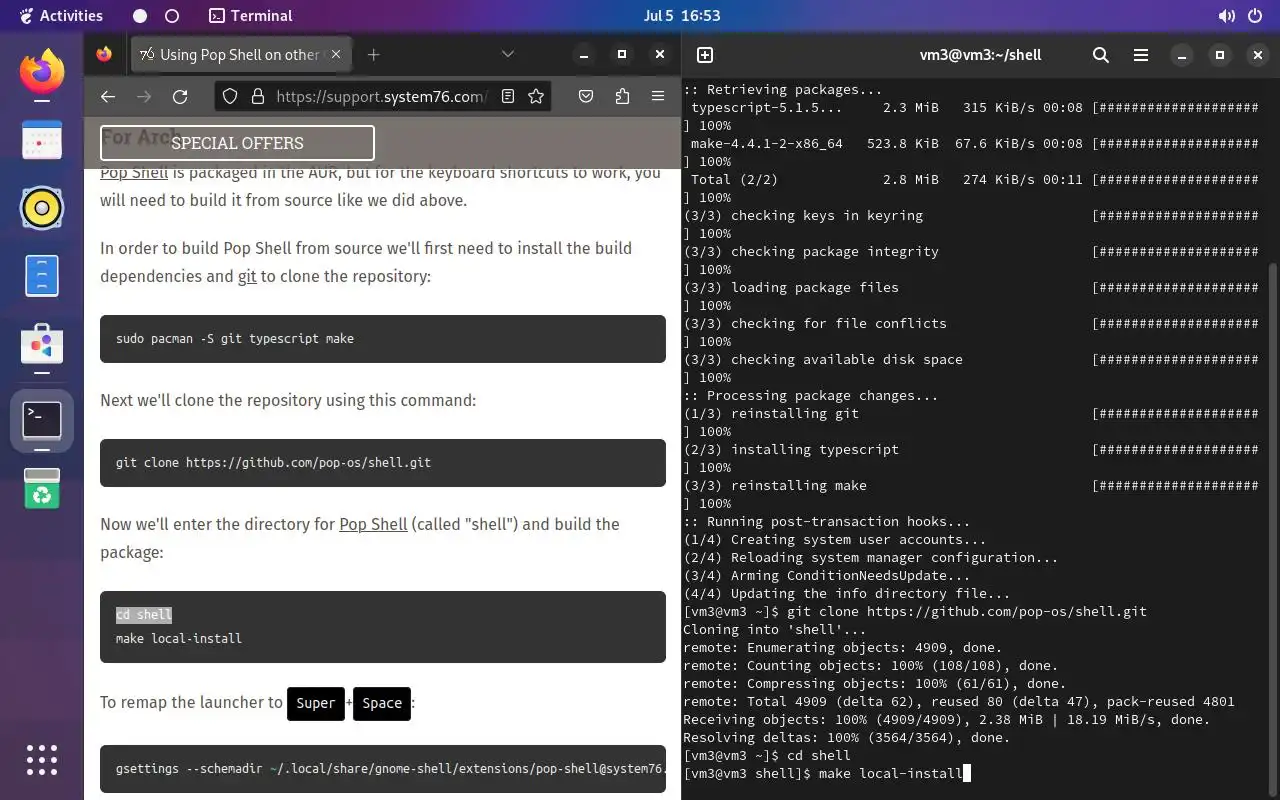Click the underlined 'git' link
The height and width of the screenshot is (800, 1280).
pos(247,276)
